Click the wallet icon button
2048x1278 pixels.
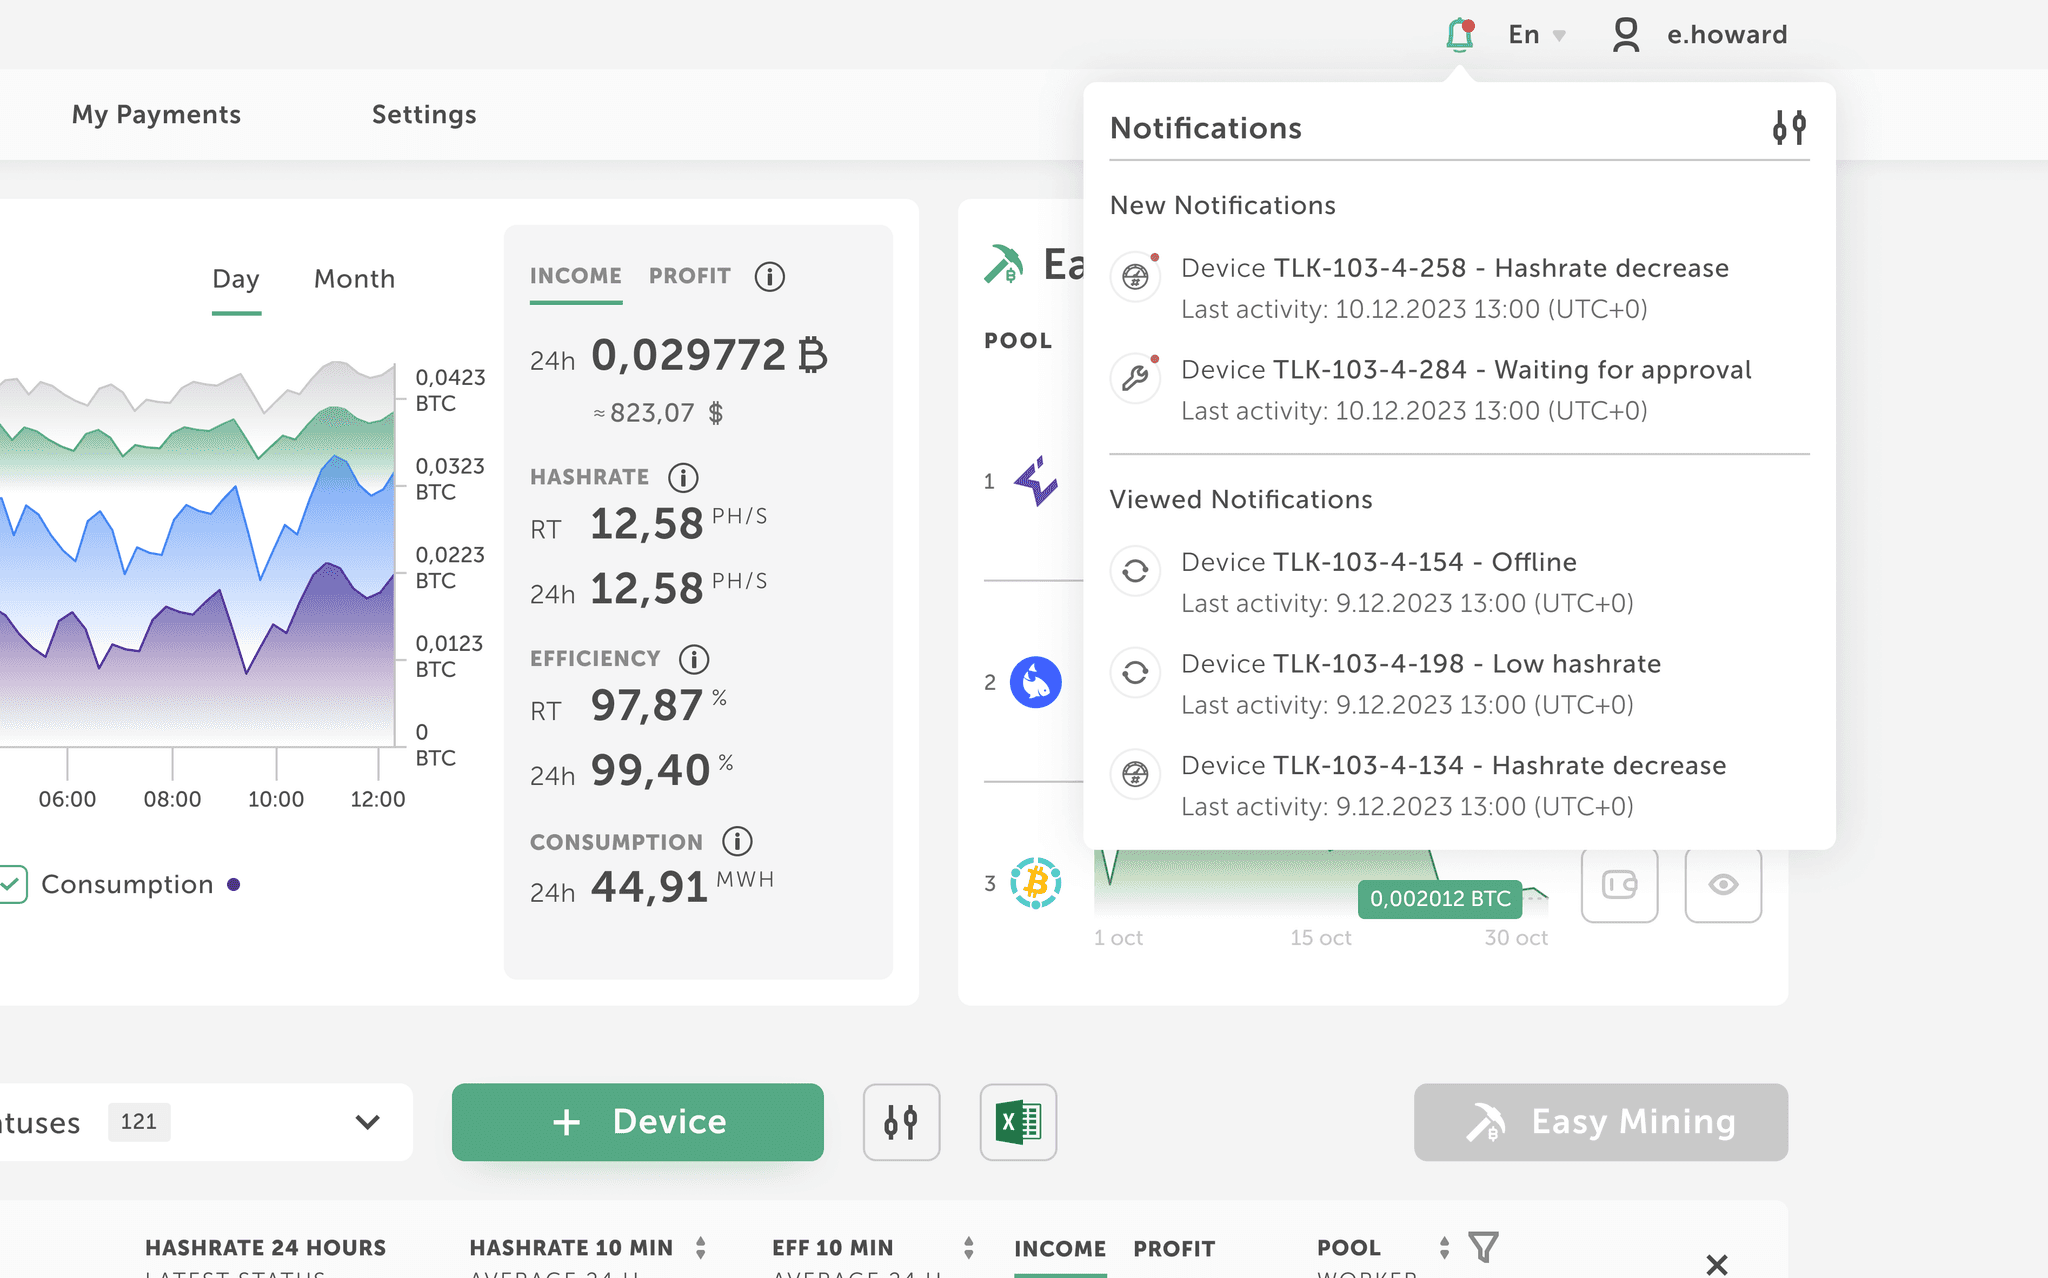click(1619, 885)
